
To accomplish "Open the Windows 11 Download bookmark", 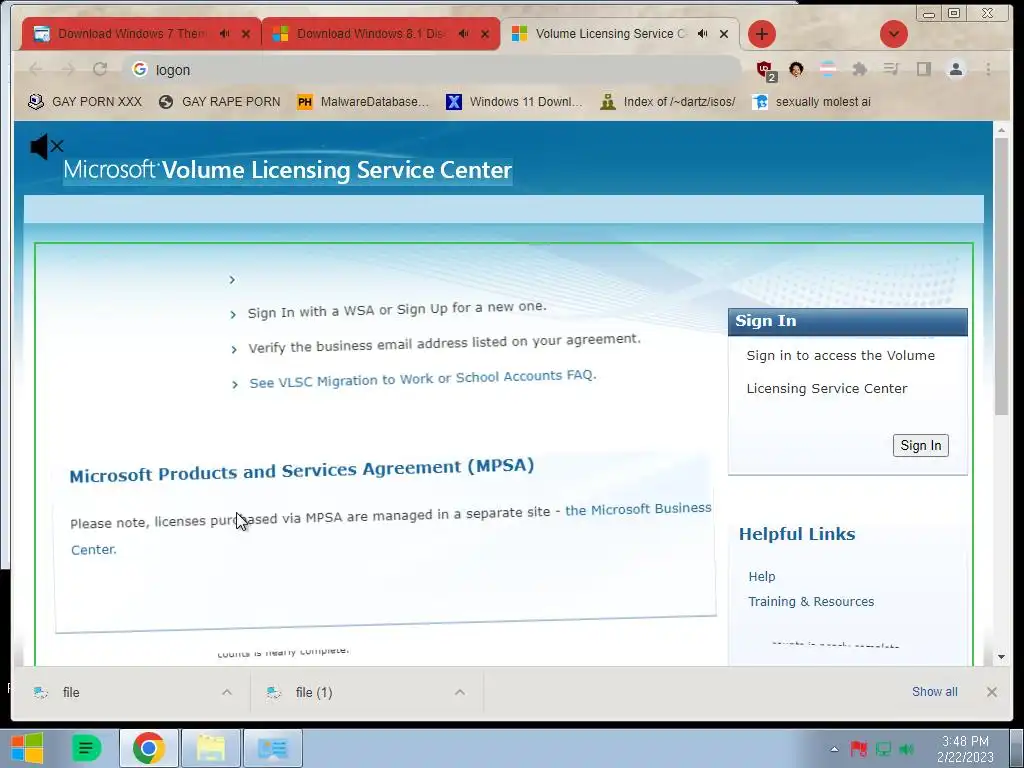I will (514, 102).
